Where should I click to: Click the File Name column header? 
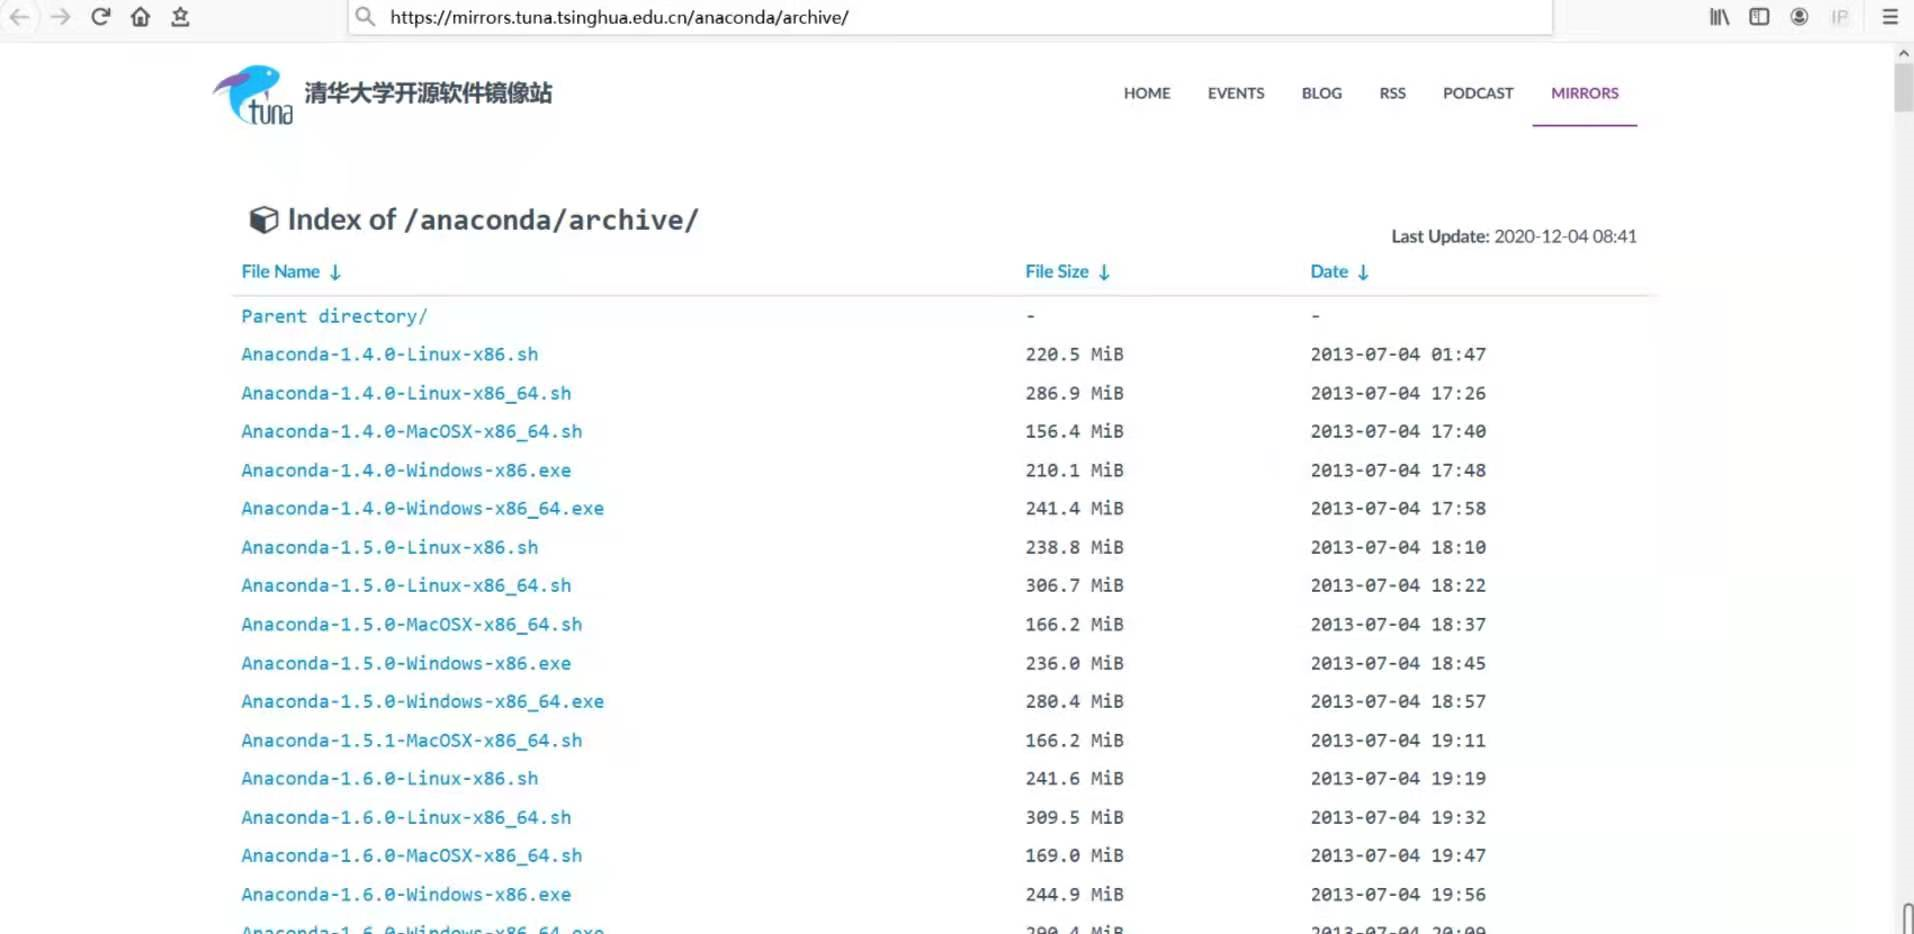pyautogui.click(x=281, y=272)
